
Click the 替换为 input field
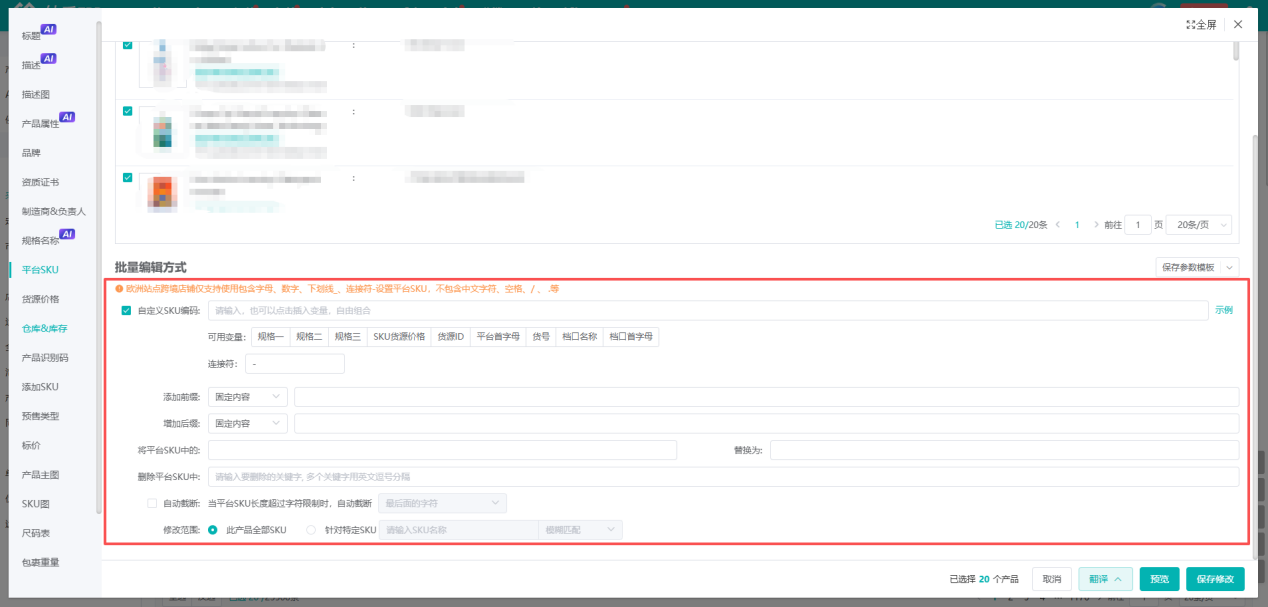point(1004,450)
